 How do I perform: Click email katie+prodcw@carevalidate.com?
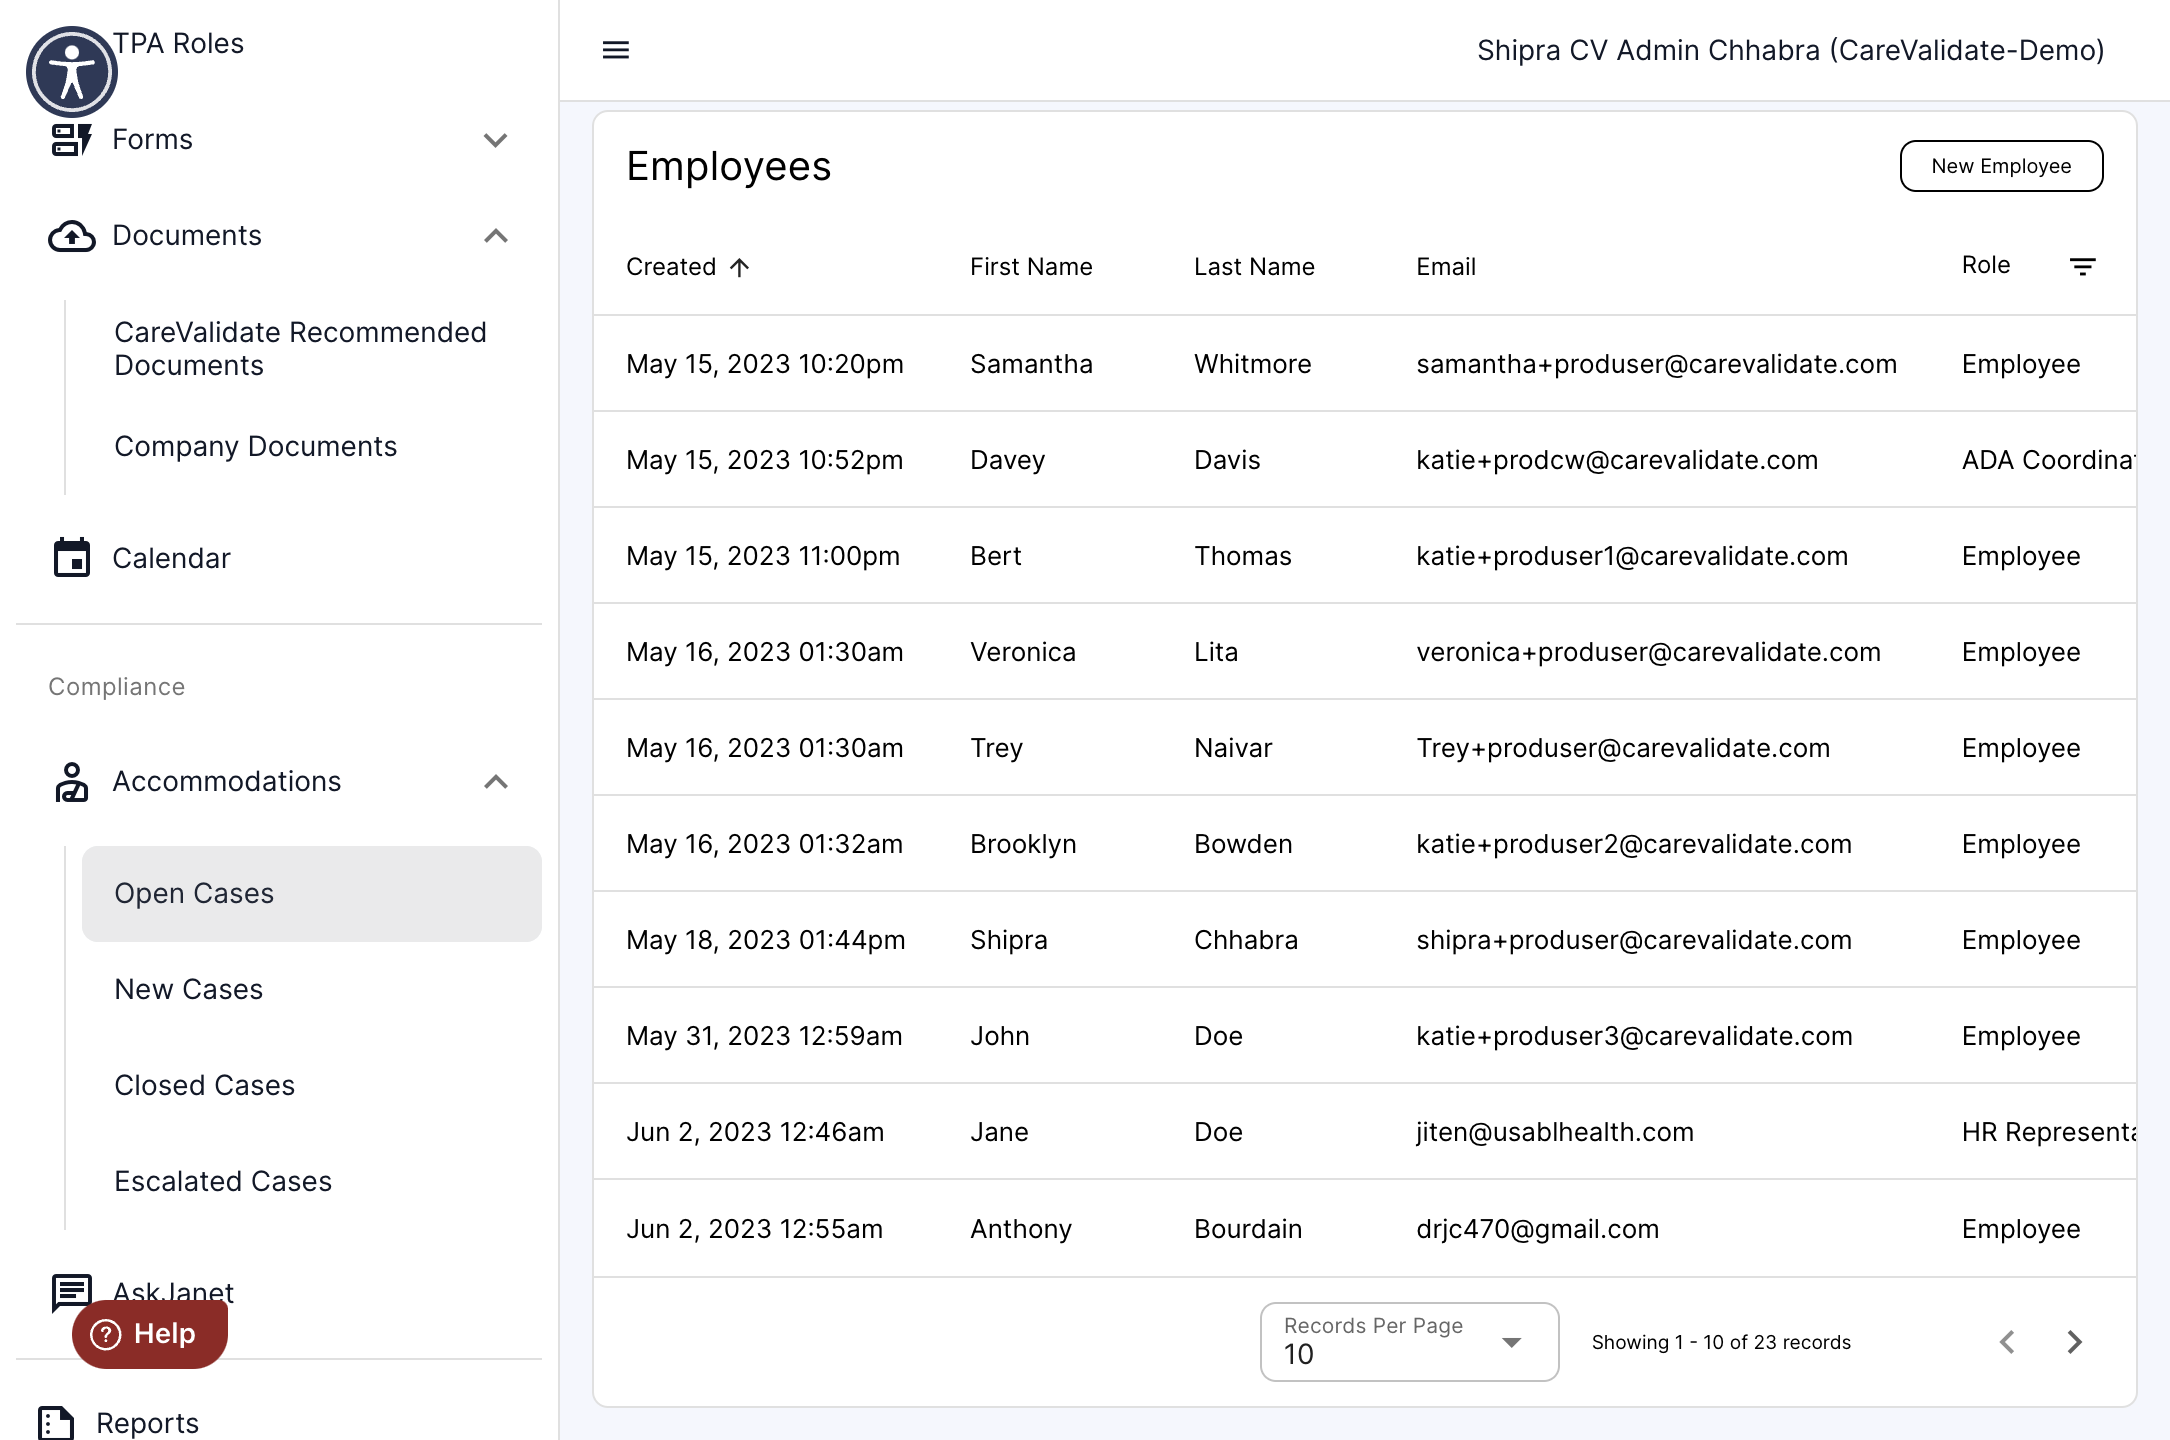1617,460
